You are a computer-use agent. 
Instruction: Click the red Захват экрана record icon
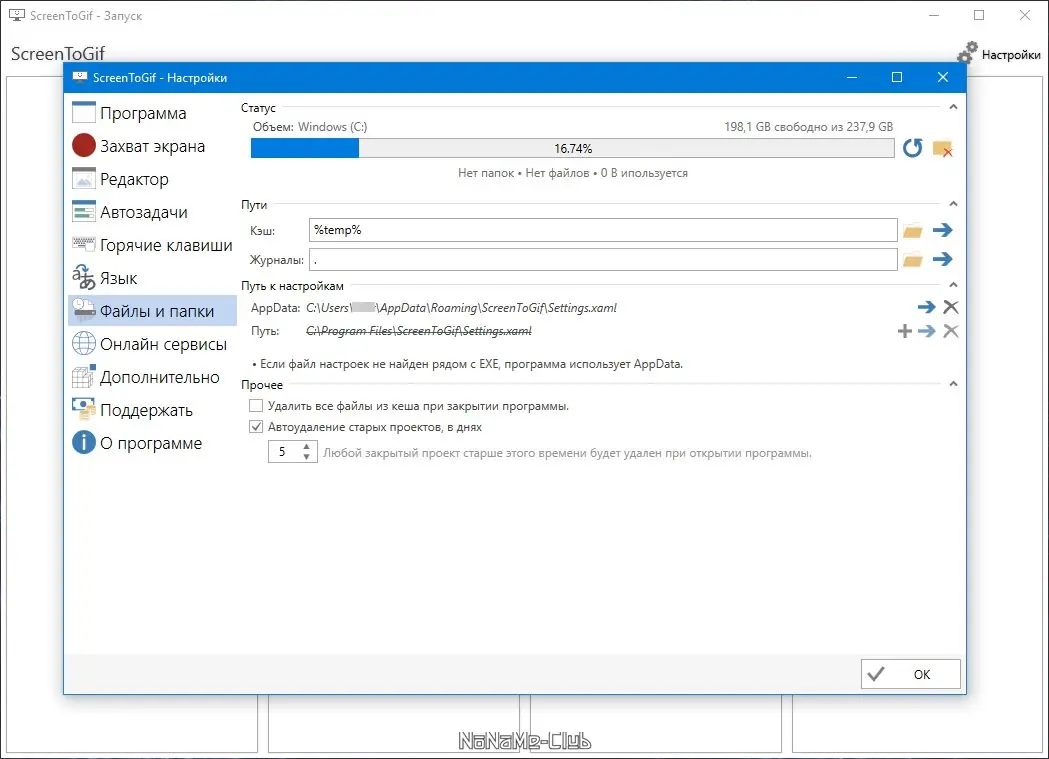(84, 145)
